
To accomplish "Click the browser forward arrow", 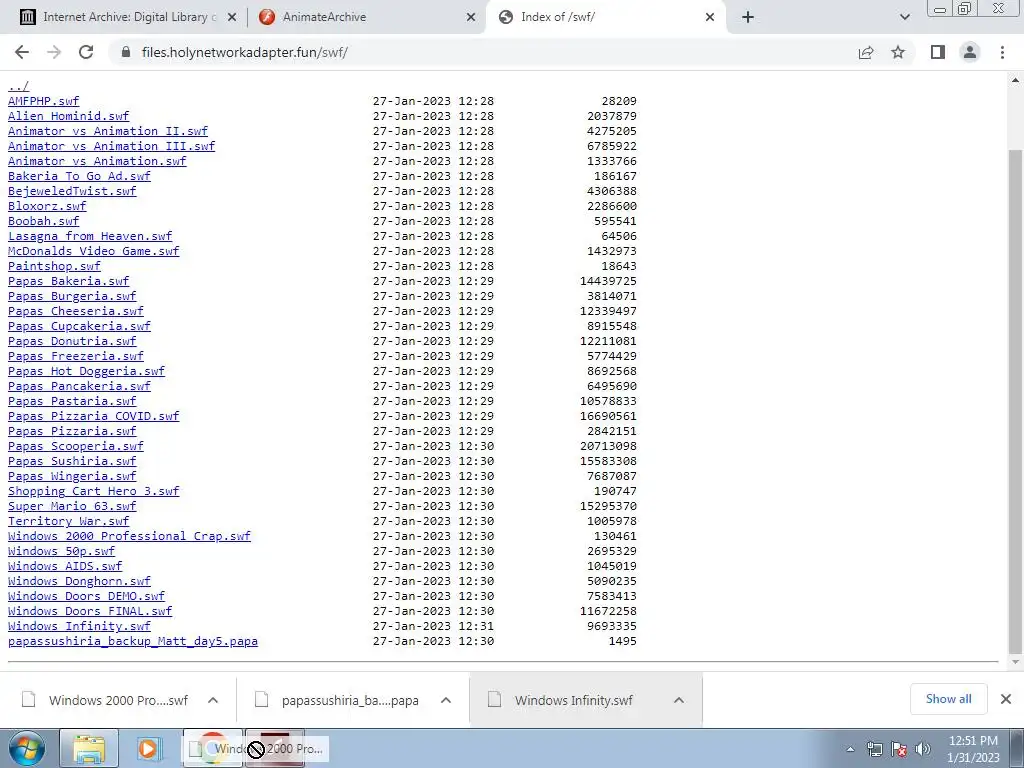I will pos(54,52).
